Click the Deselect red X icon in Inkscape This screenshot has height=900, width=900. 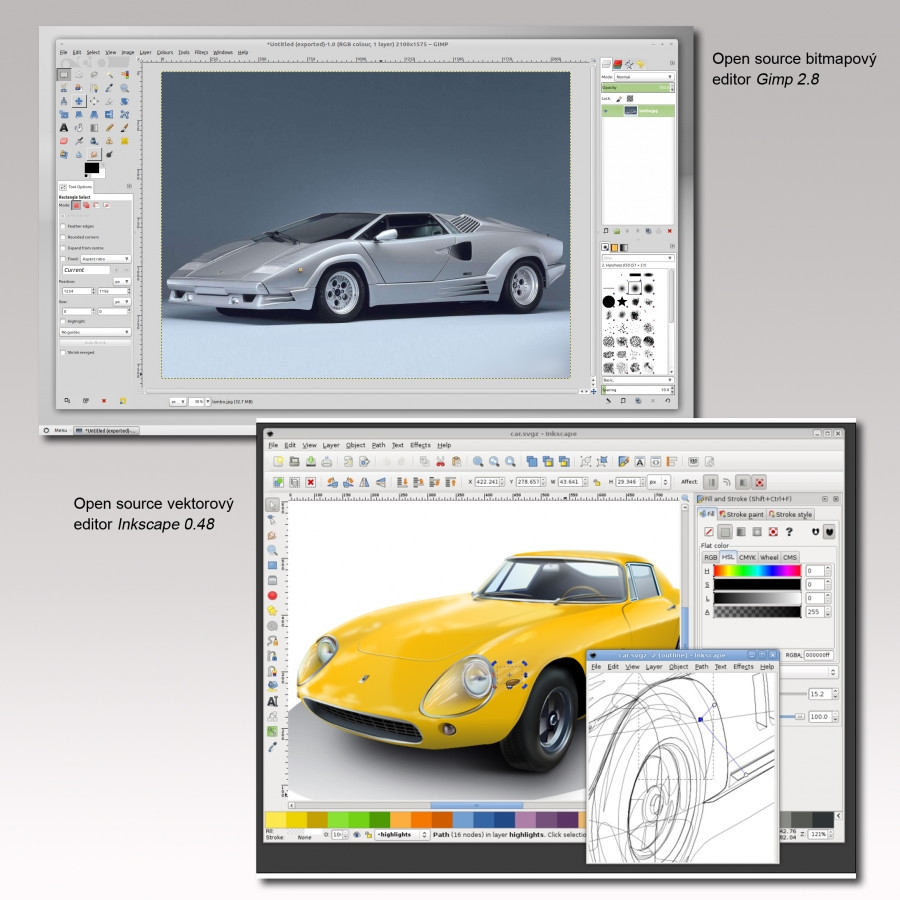pos(311,482)
